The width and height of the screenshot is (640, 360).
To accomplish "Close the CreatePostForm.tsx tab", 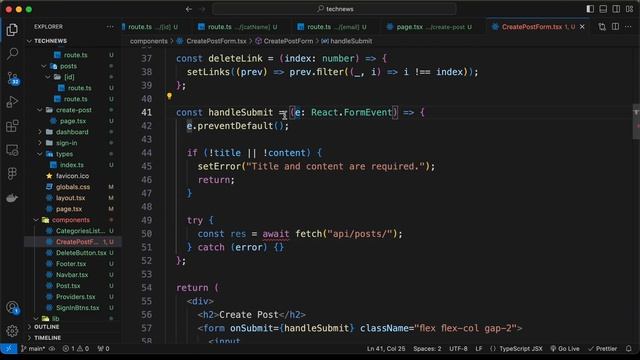I will (x=582, y=27).
